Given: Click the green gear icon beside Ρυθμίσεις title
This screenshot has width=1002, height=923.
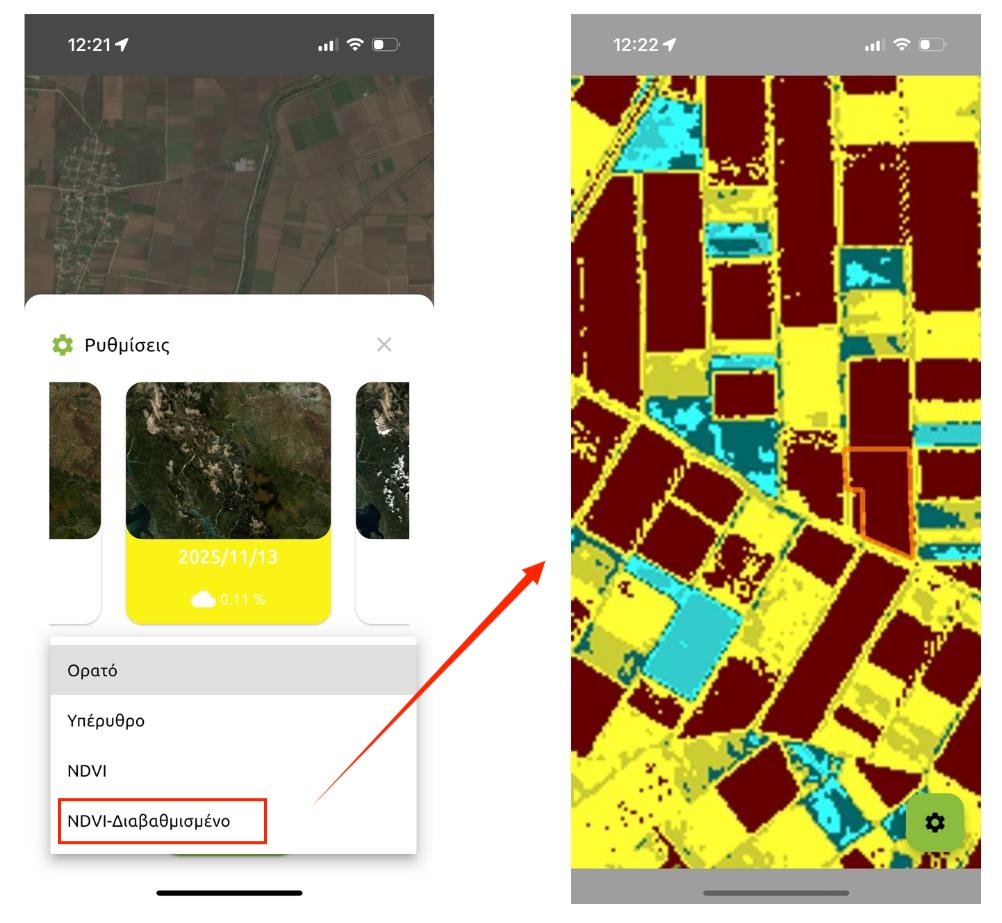Looking at the screenshot, I should click(63, 346).
